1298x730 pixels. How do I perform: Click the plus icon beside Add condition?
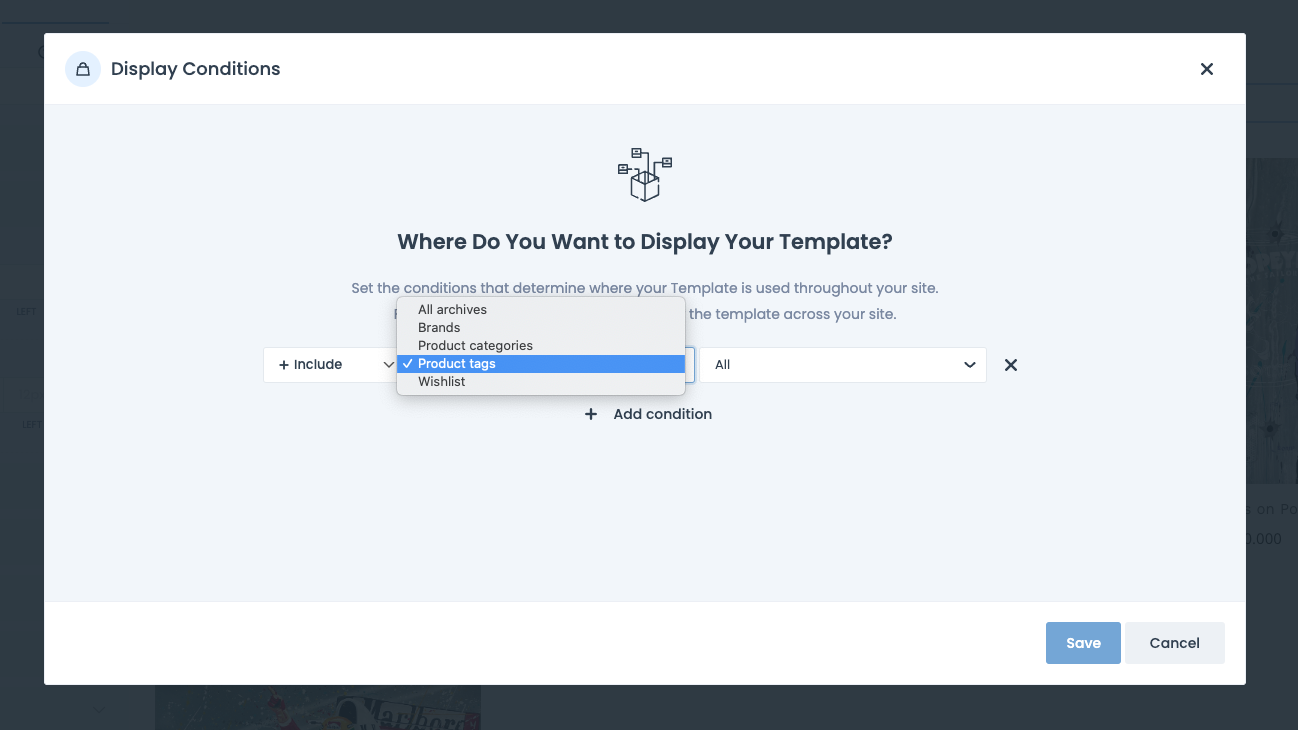pos(591,414)
